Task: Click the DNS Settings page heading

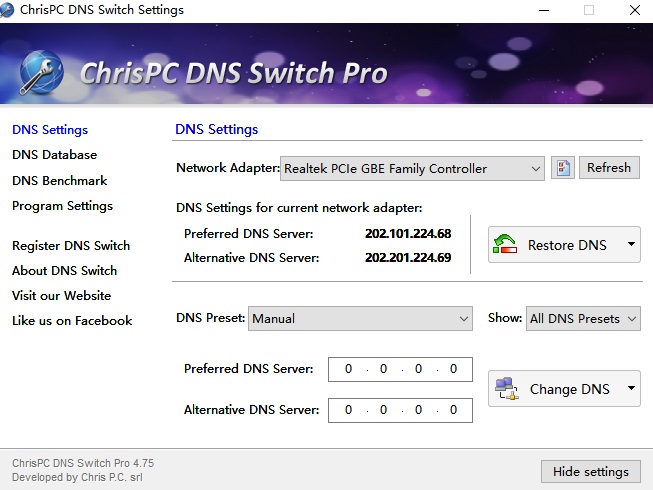Action: pos(217,129)
